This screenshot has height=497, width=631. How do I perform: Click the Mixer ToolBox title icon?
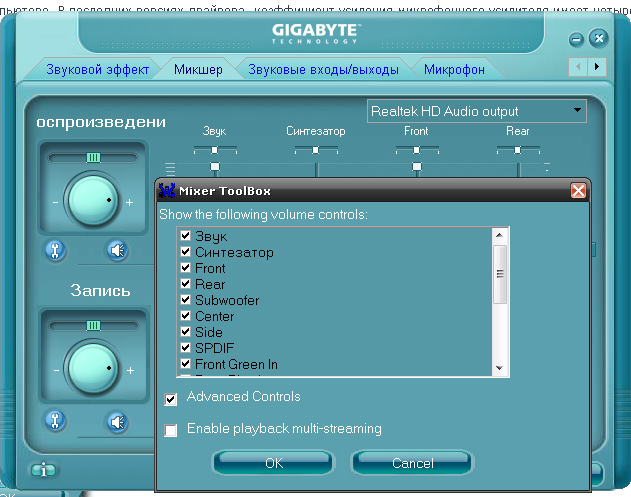coord(167,190)
